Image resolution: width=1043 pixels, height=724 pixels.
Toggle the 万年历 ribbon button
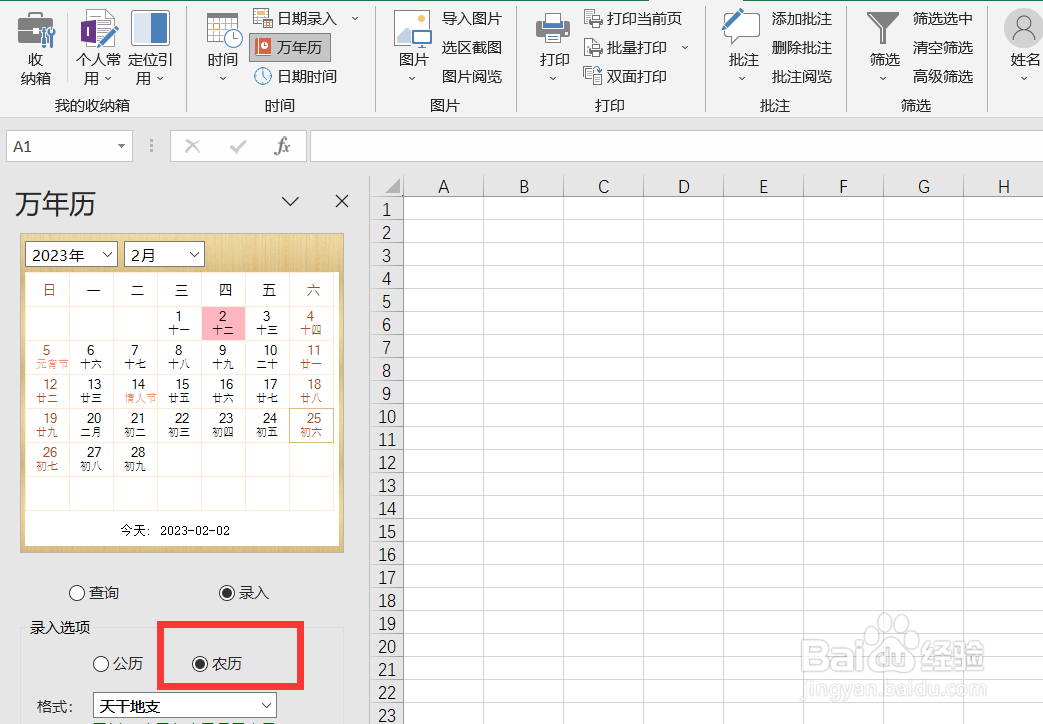coord(290,47)
